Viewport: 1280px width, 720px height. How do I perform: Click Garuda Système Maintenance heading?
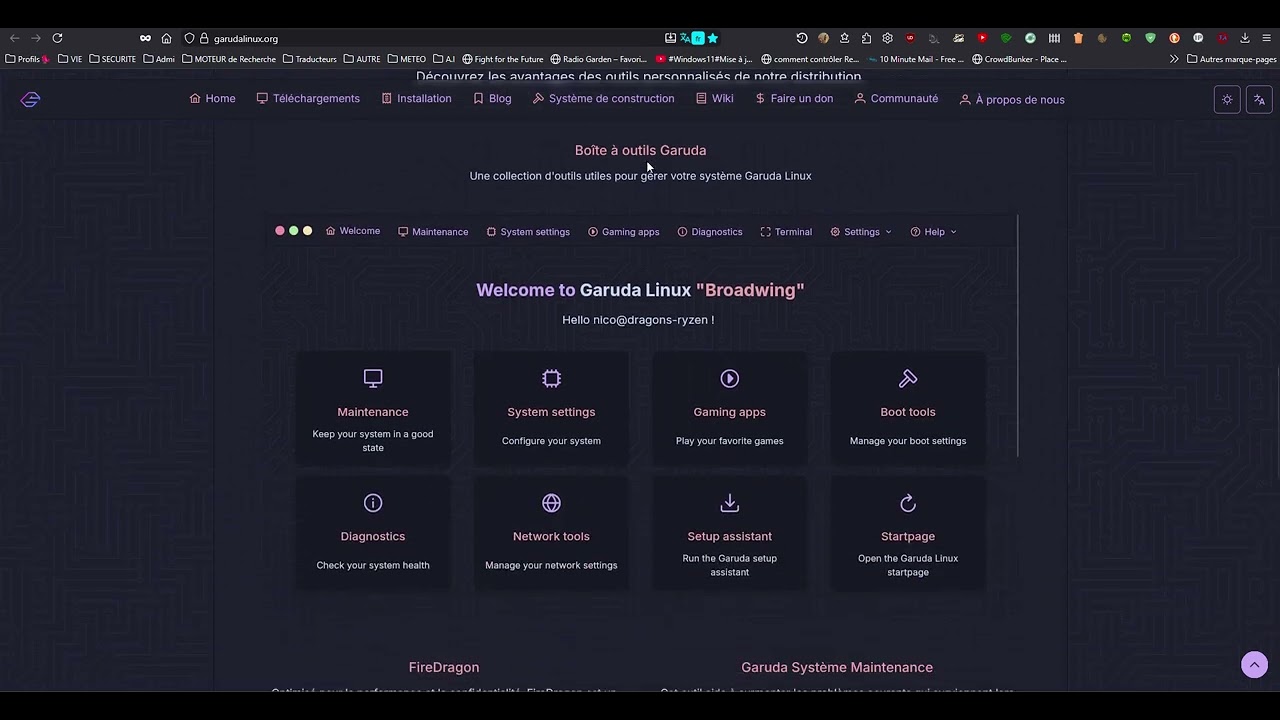click(x=837, y=667)
